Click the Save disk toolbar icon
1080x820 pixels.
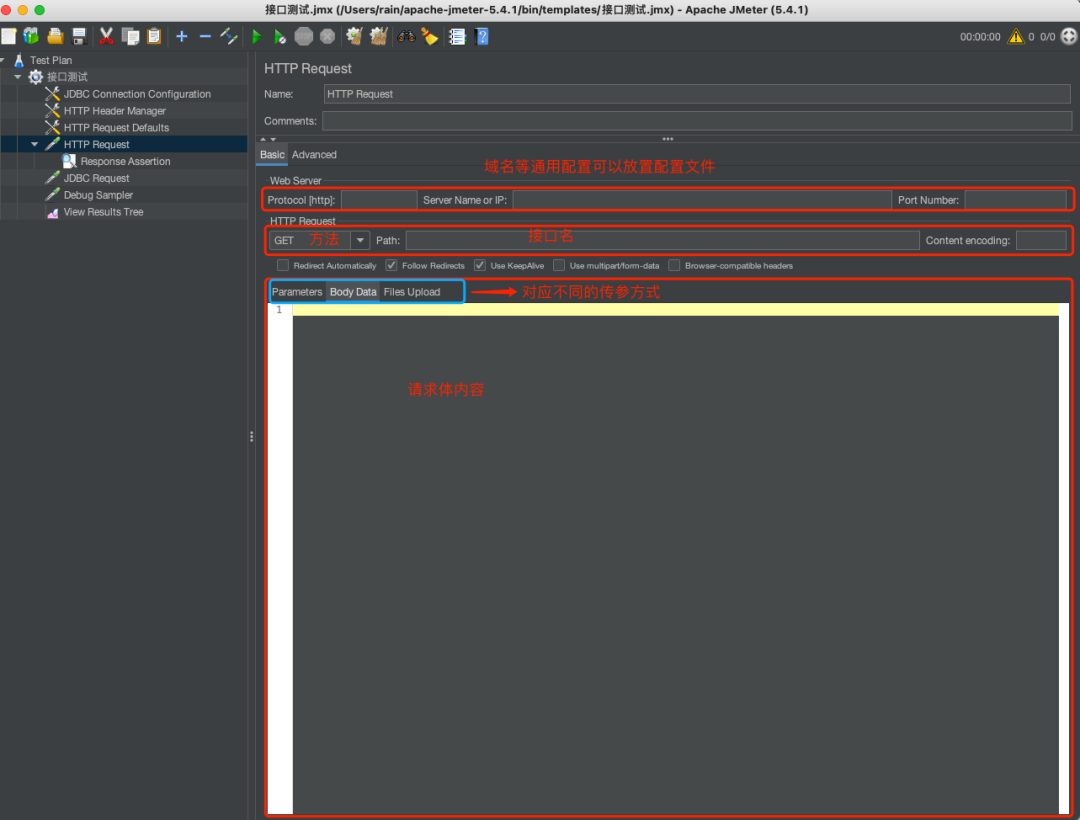click(79, 37)
